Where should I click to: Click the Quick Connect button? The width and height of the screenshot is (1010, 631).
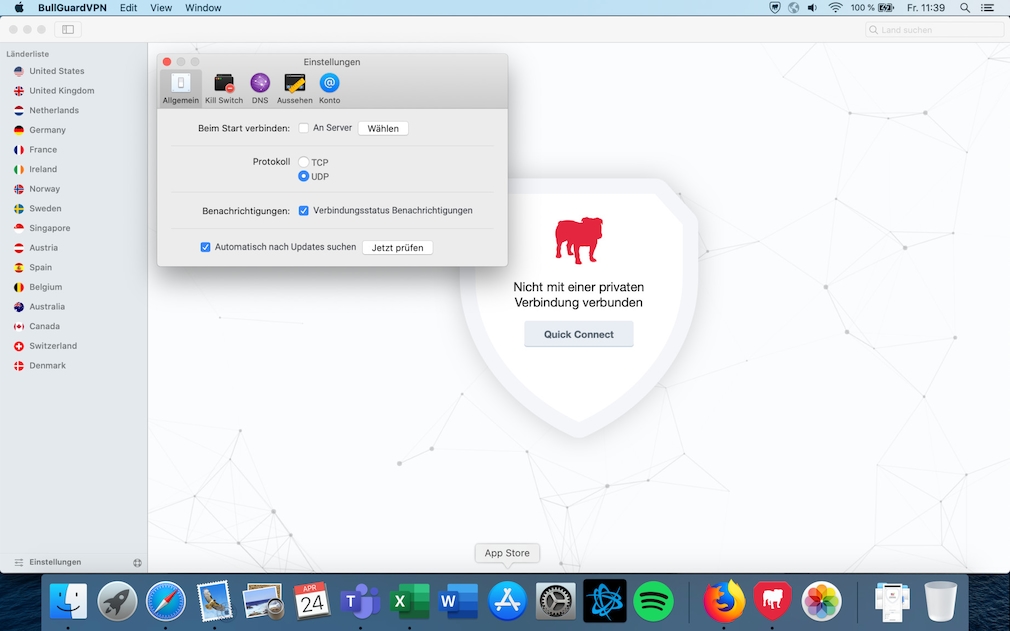coord(578,334)
